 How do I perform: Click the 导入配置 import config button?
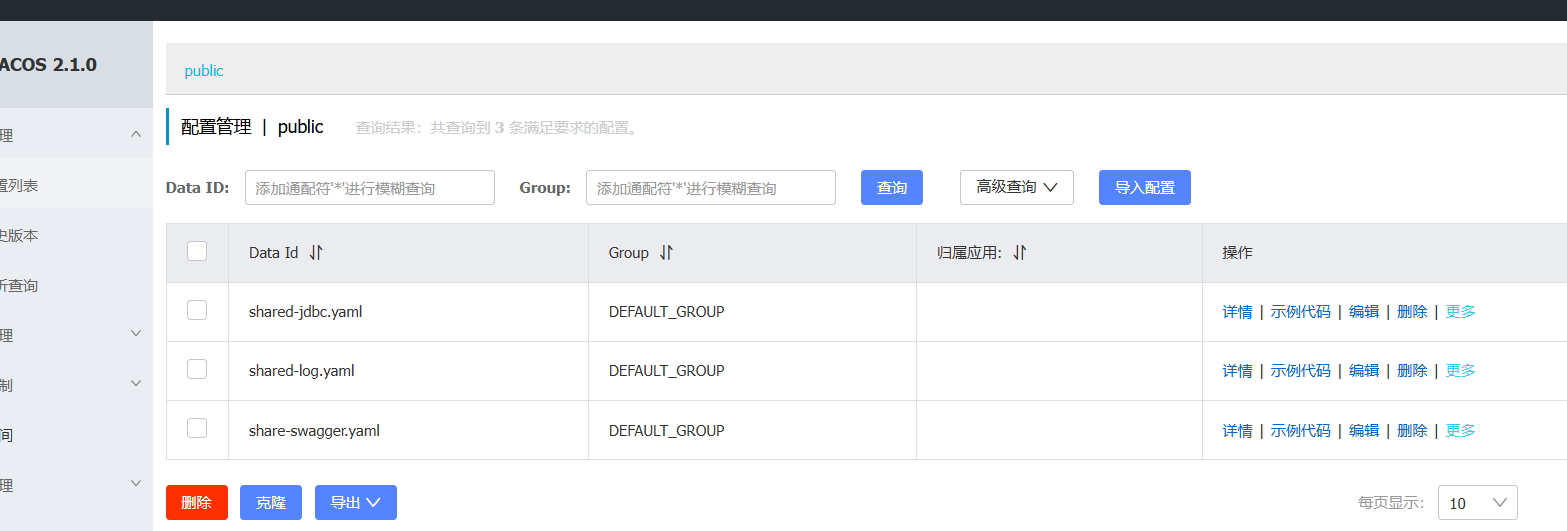(1145, 187)
